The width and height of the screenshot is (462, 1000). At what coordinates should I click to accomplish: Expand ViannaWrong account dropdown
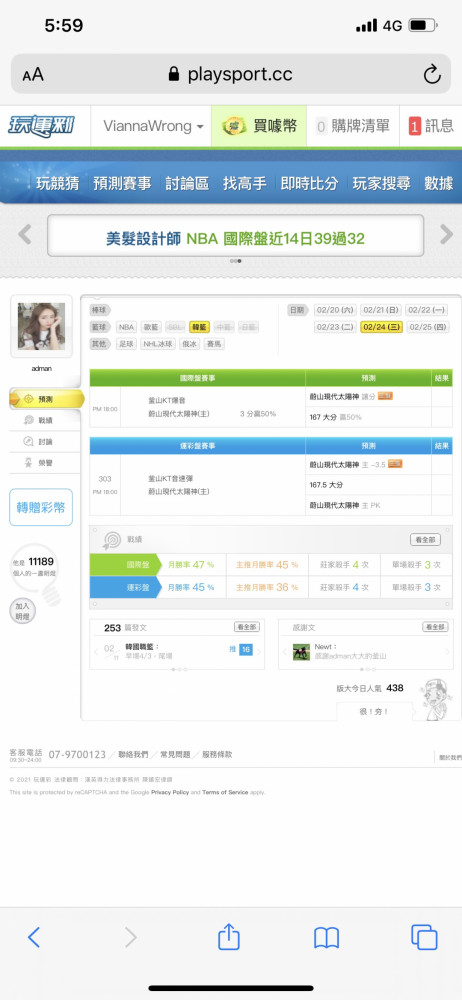point(153,126)
